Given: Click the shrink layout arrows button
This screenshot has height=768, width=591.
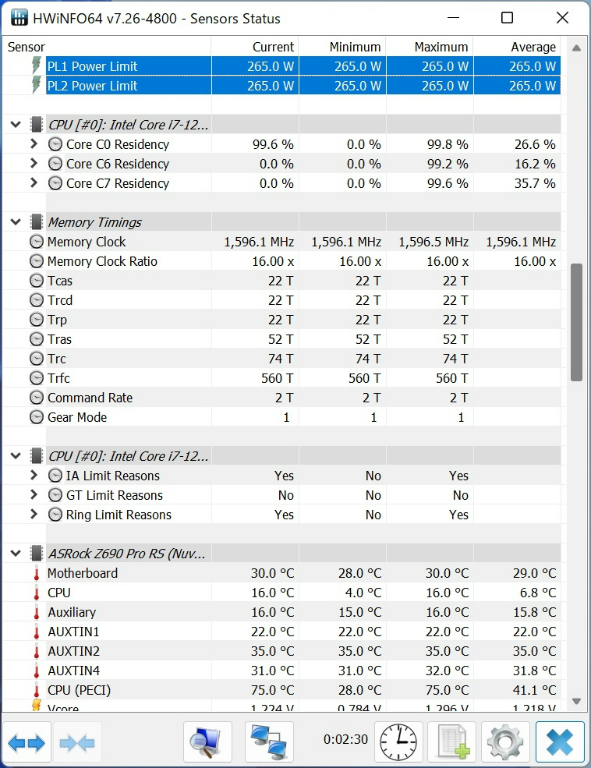Looking at the screenshot, I should 77,743.
